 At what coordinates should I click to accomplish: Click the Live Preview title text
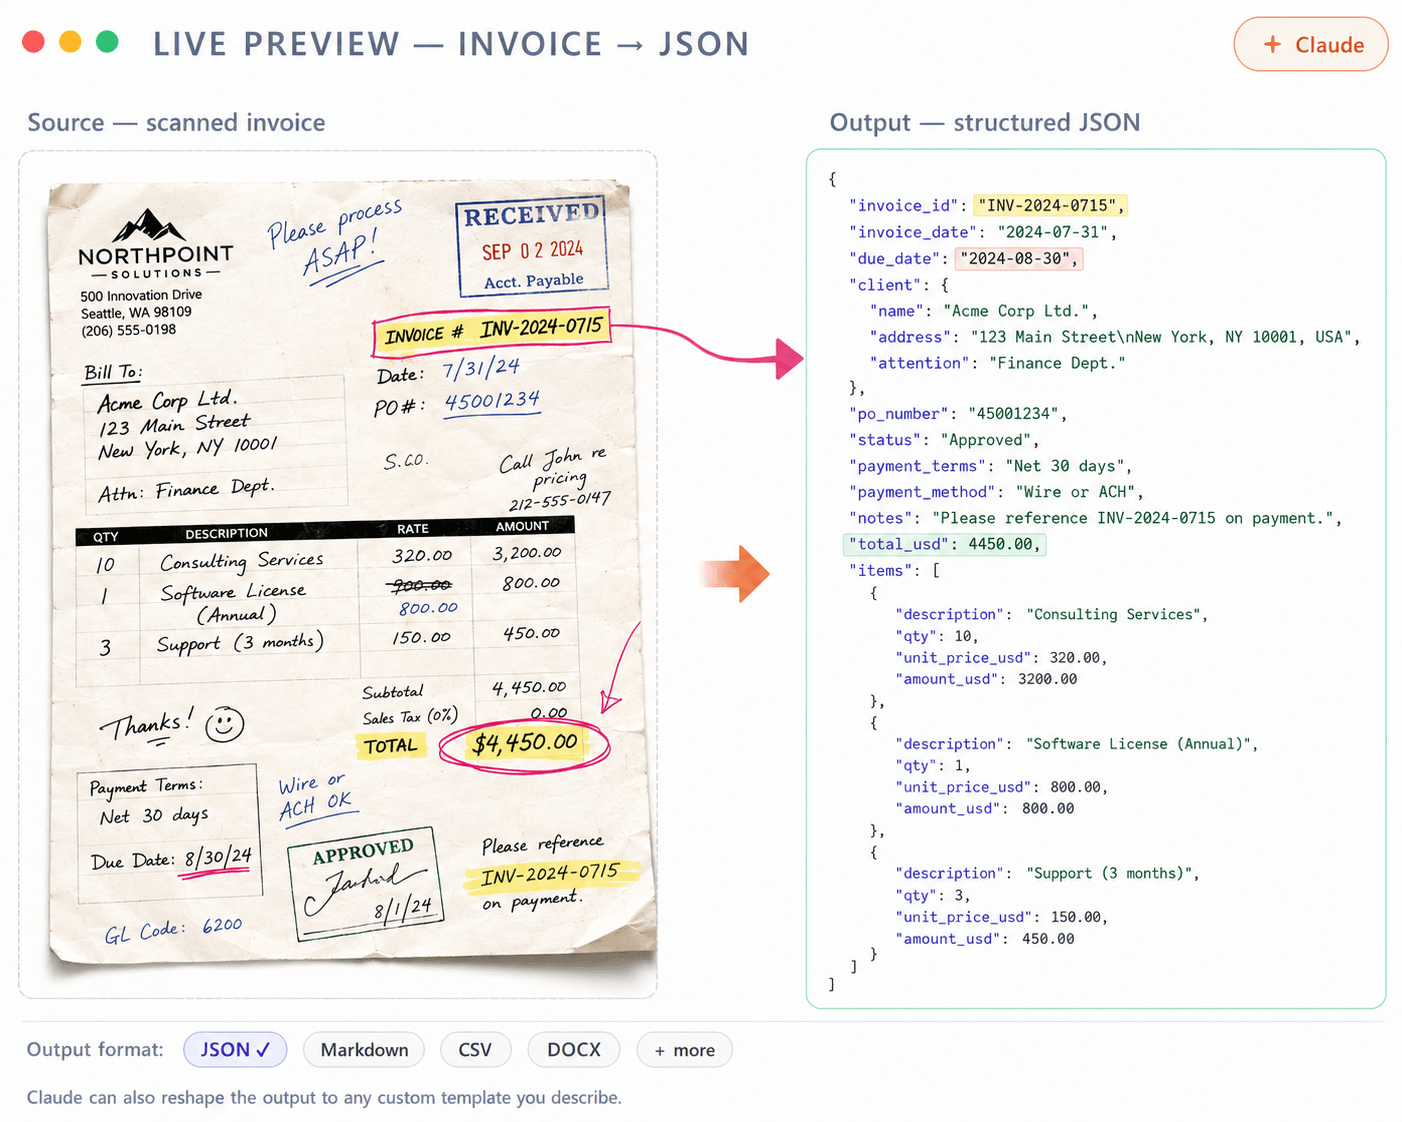coord(451,44)
